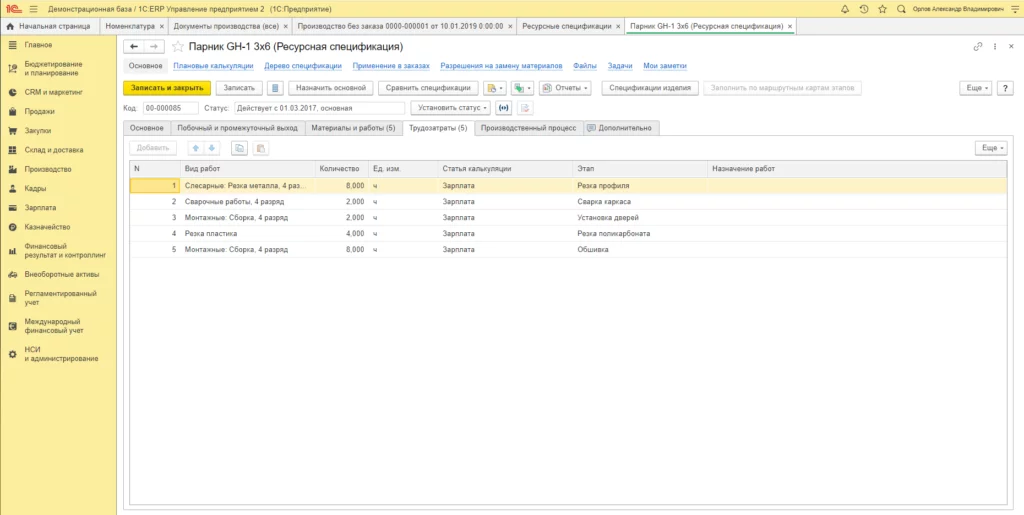The height and width of the screenshot is (515, 1024).
Task: Open the history clock icon
Action: click(864, 8)
